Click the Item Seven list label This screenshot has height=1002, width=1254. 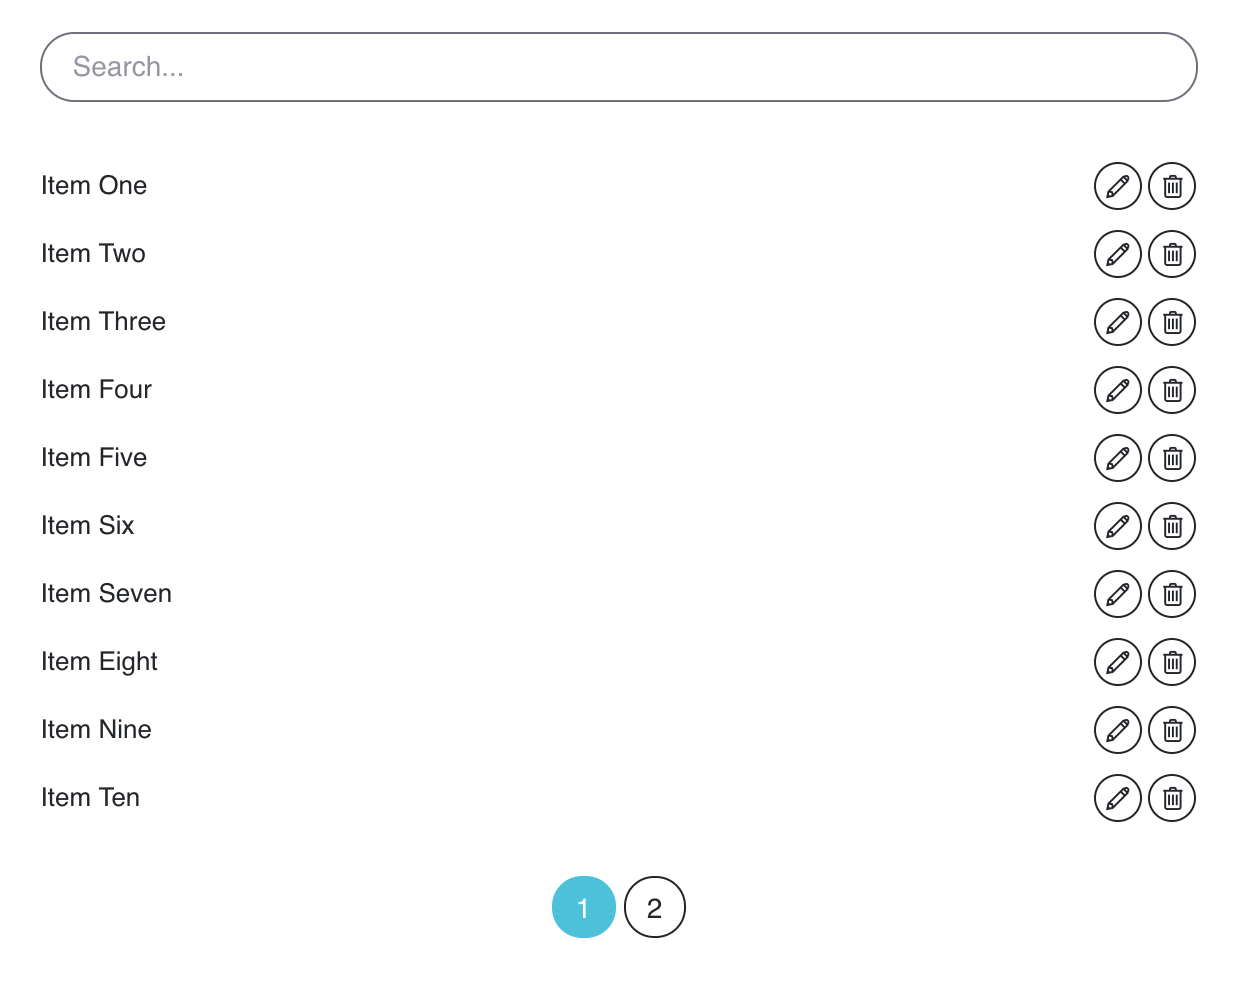(x=106, y=594)
